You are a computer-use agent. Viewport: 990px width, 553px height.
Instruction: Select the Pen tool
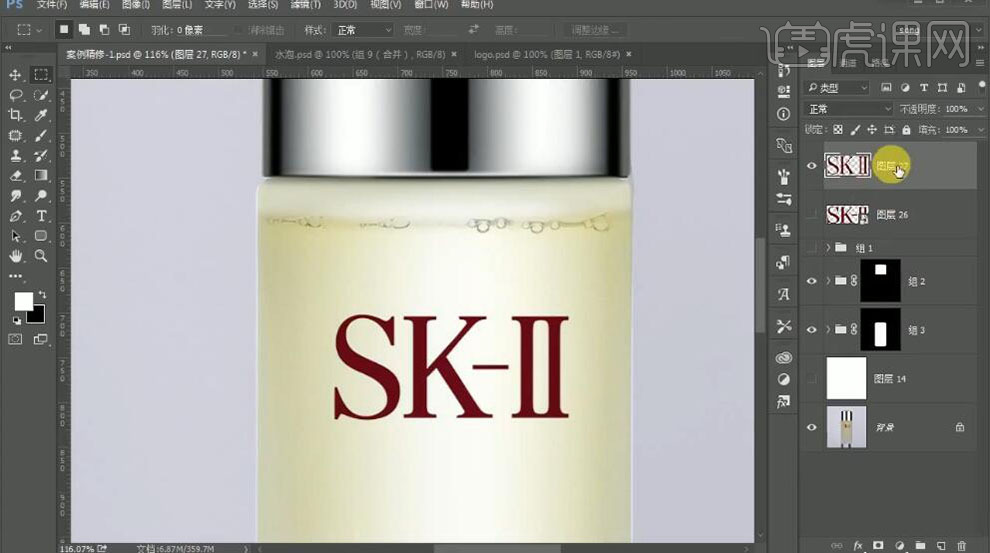[15, 217]
